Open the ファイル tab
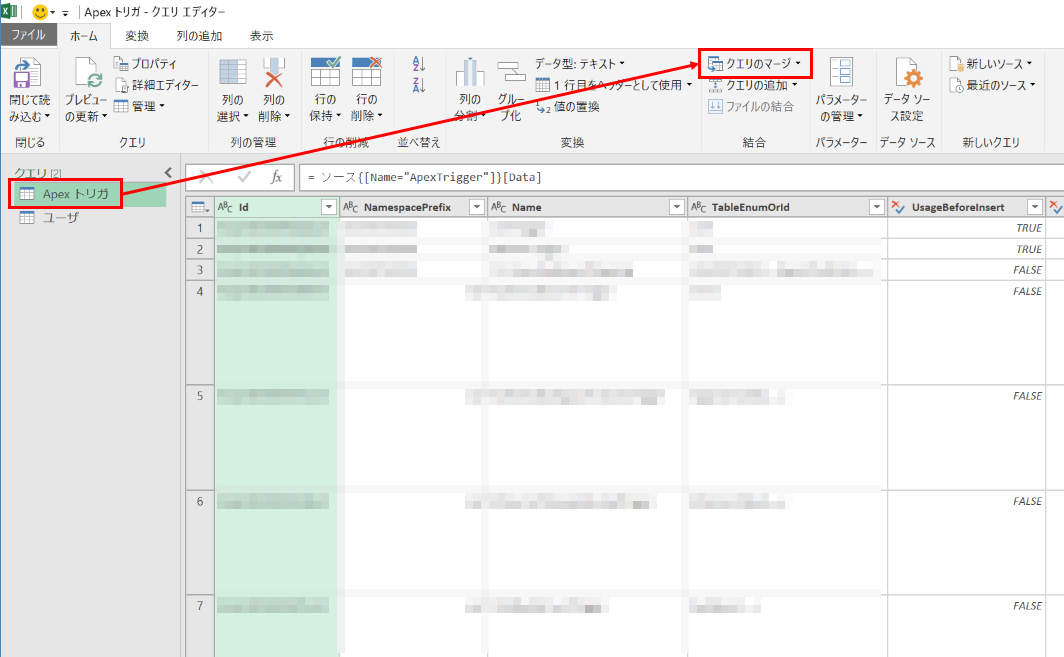Screen dimensions: 1064x657 28,35
